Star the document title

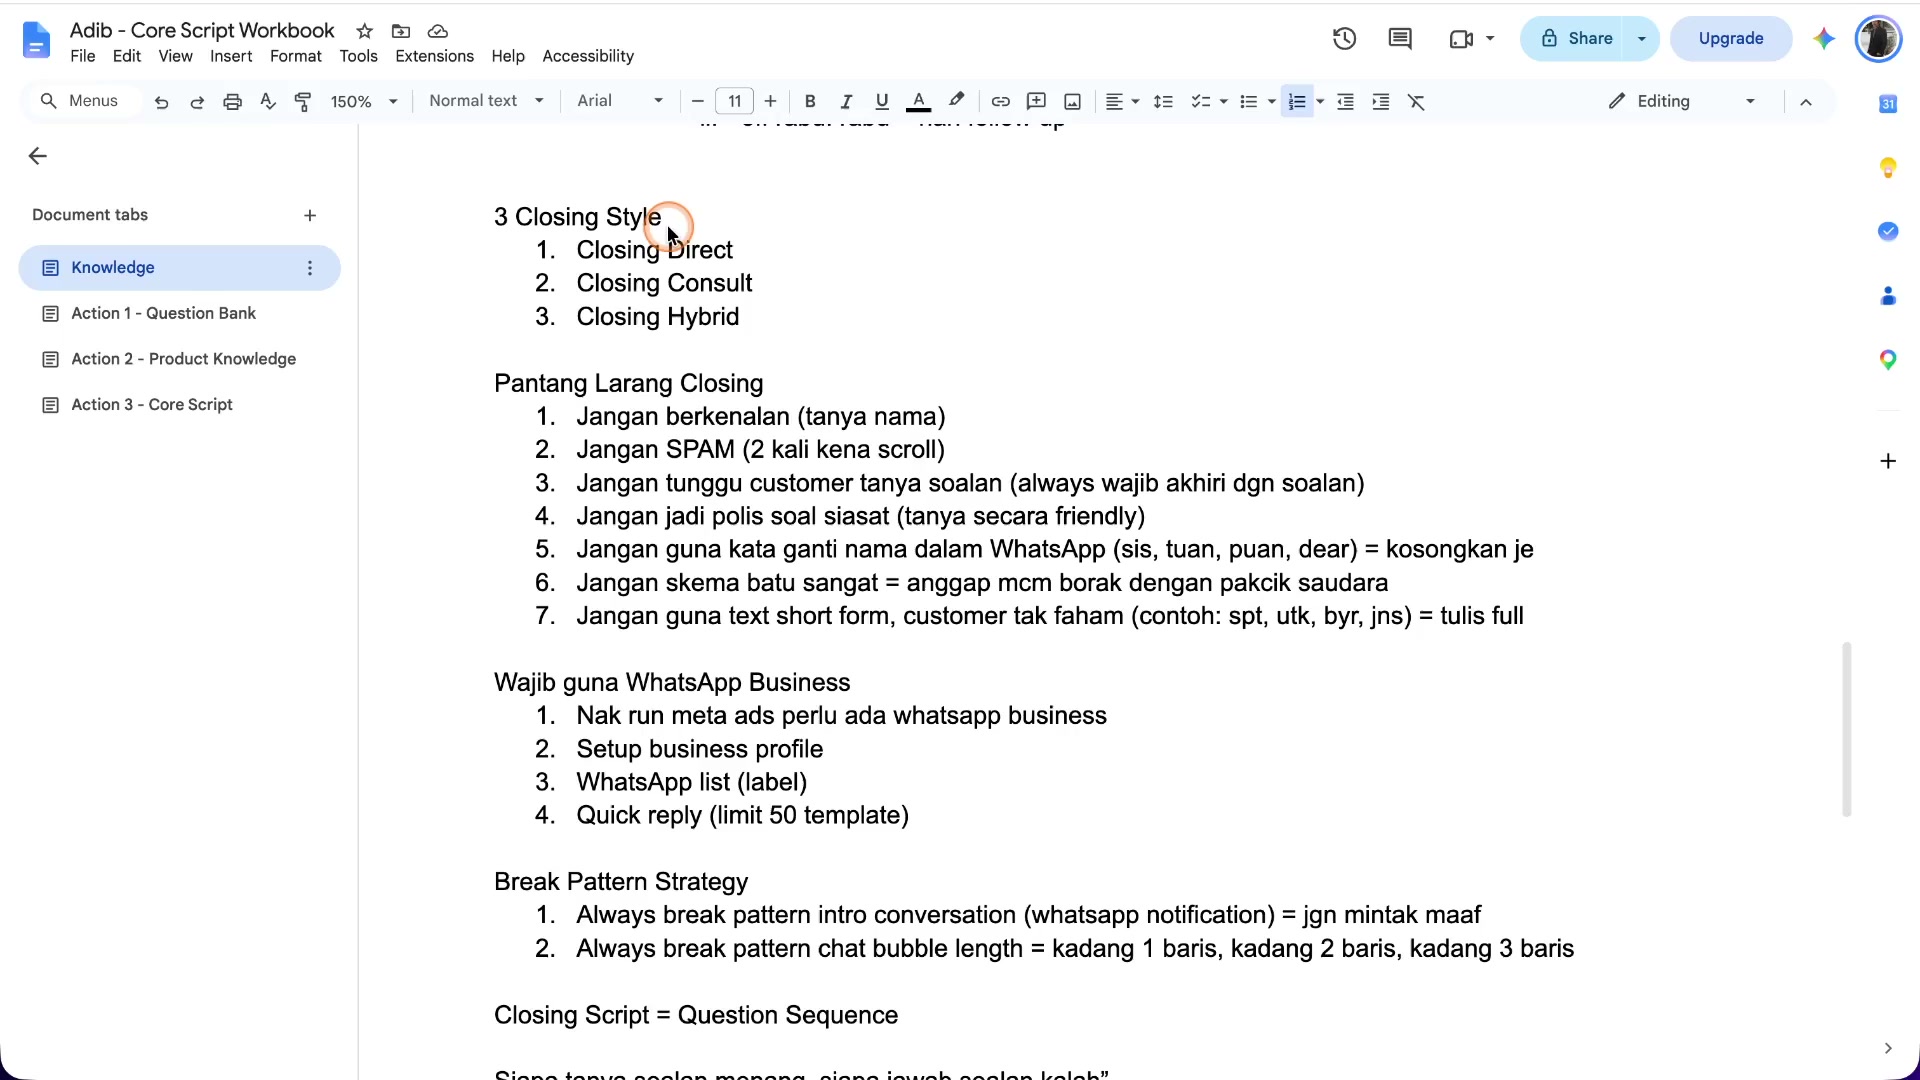point(365,31)
